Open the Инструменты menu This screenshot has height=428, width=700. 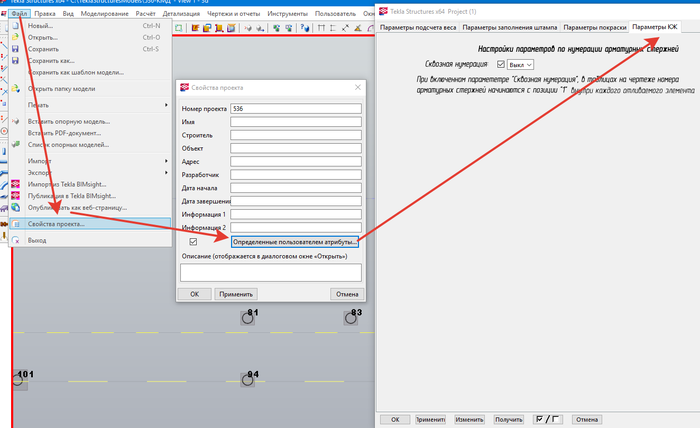pos(288,14)
